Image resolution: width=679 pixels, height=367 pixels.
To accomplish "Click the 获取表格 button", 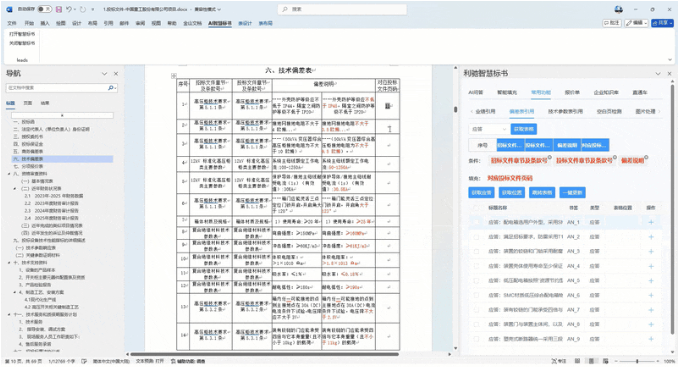I will (x=524, y=129).
